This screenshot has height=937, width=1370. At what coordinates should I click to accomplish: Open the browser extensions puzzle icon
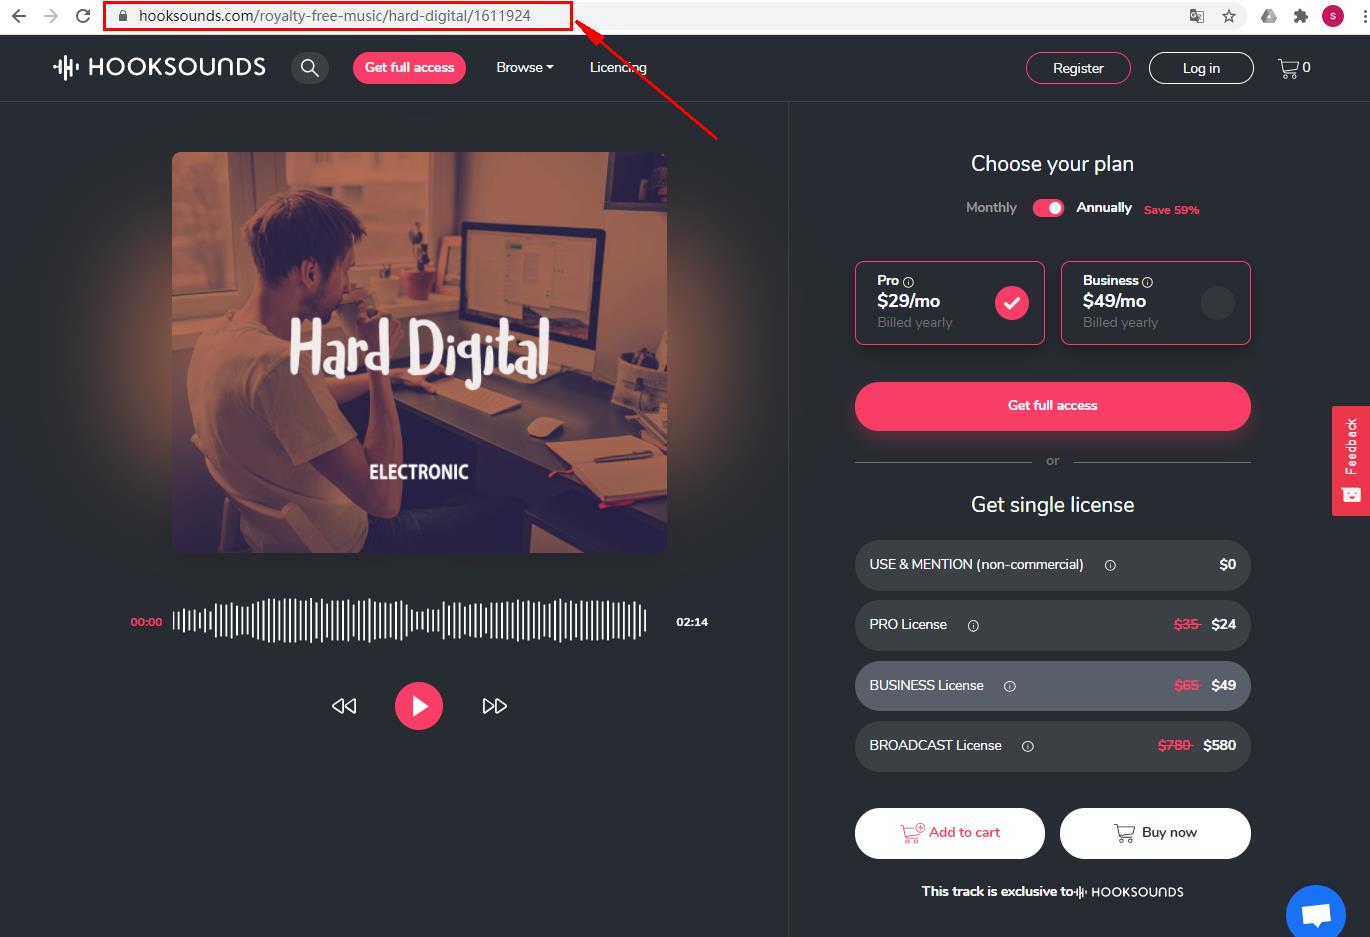click(1301, 16)
